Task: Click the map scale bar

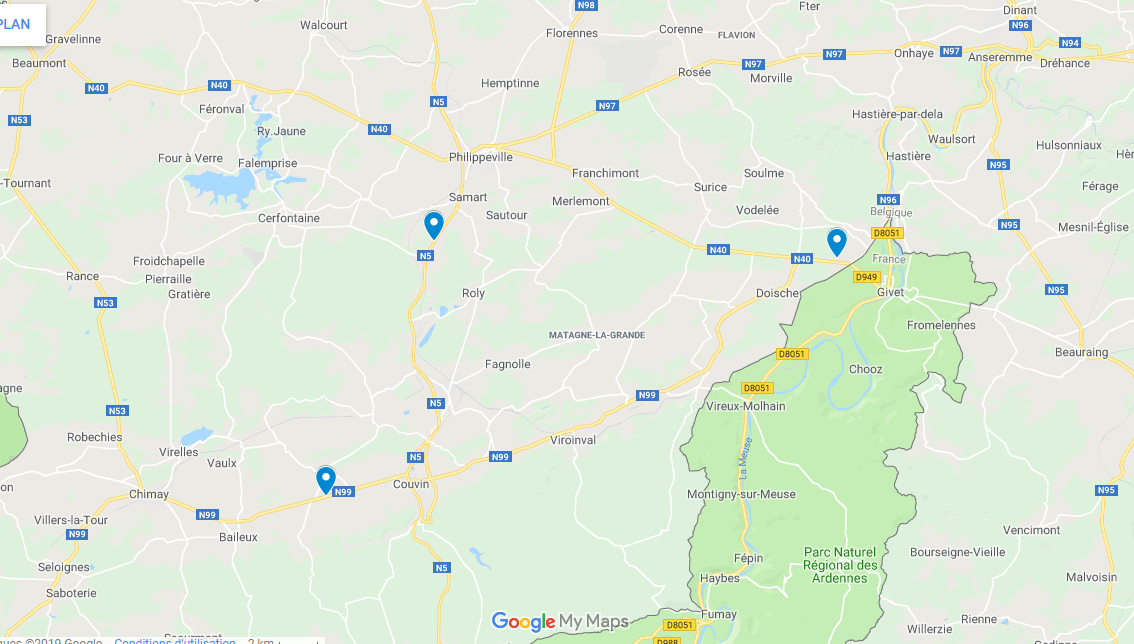Action: (x=286, y=641)
